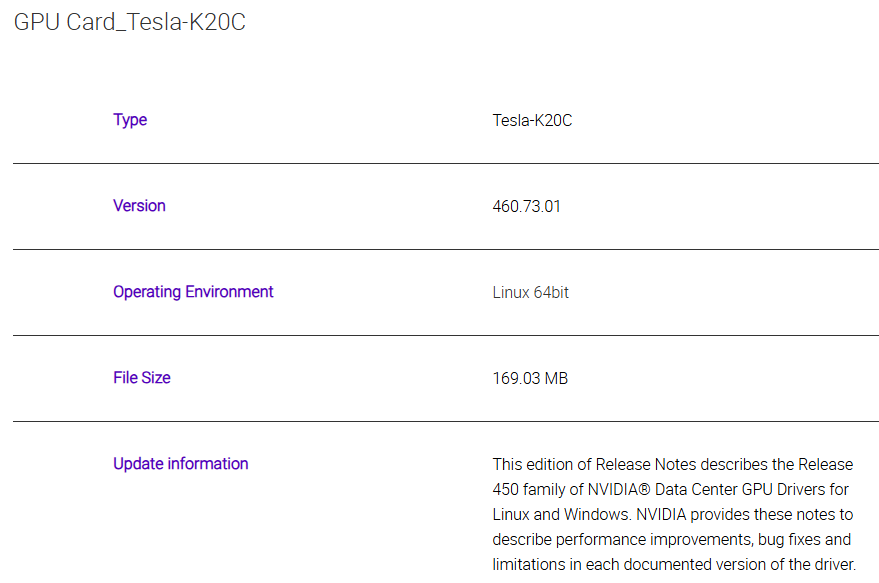879x583 pixels.
Task: Click the "GPU Card_Tesla-K20C" page heading
Action: (130, 22)
